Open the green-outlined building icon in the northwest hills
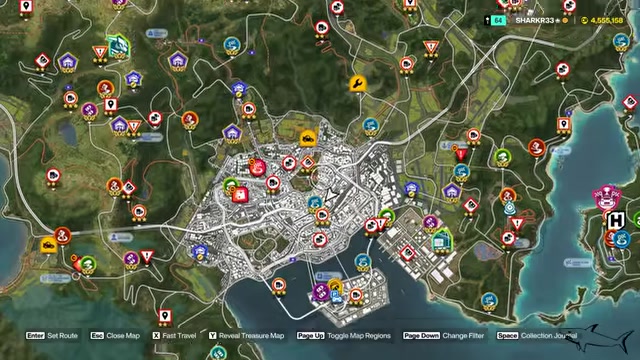The image size is (640, 360). click(119, 45)
